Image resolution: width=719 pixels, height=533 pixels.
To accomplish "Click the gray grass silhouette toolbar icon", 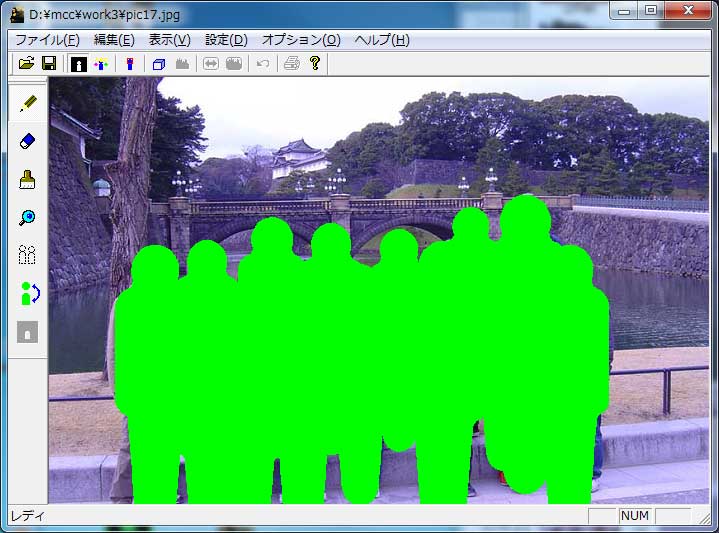I will [182, 64].
